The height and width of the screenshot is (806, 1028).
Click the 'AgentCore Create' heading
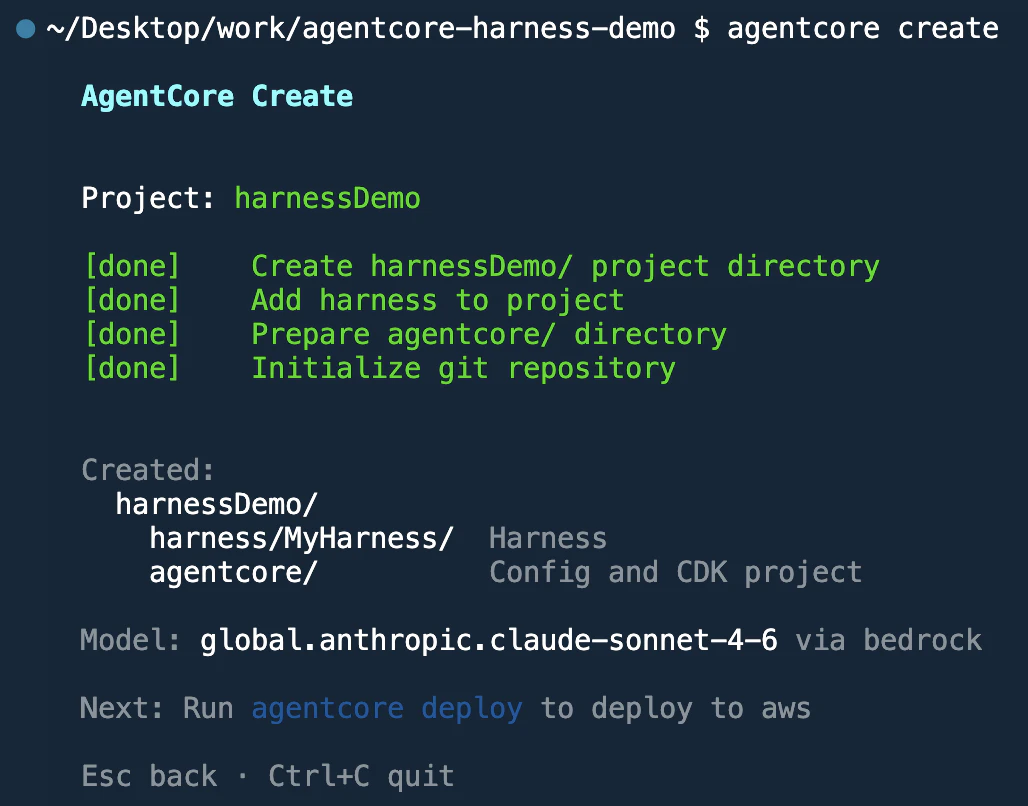coord(217,96)
